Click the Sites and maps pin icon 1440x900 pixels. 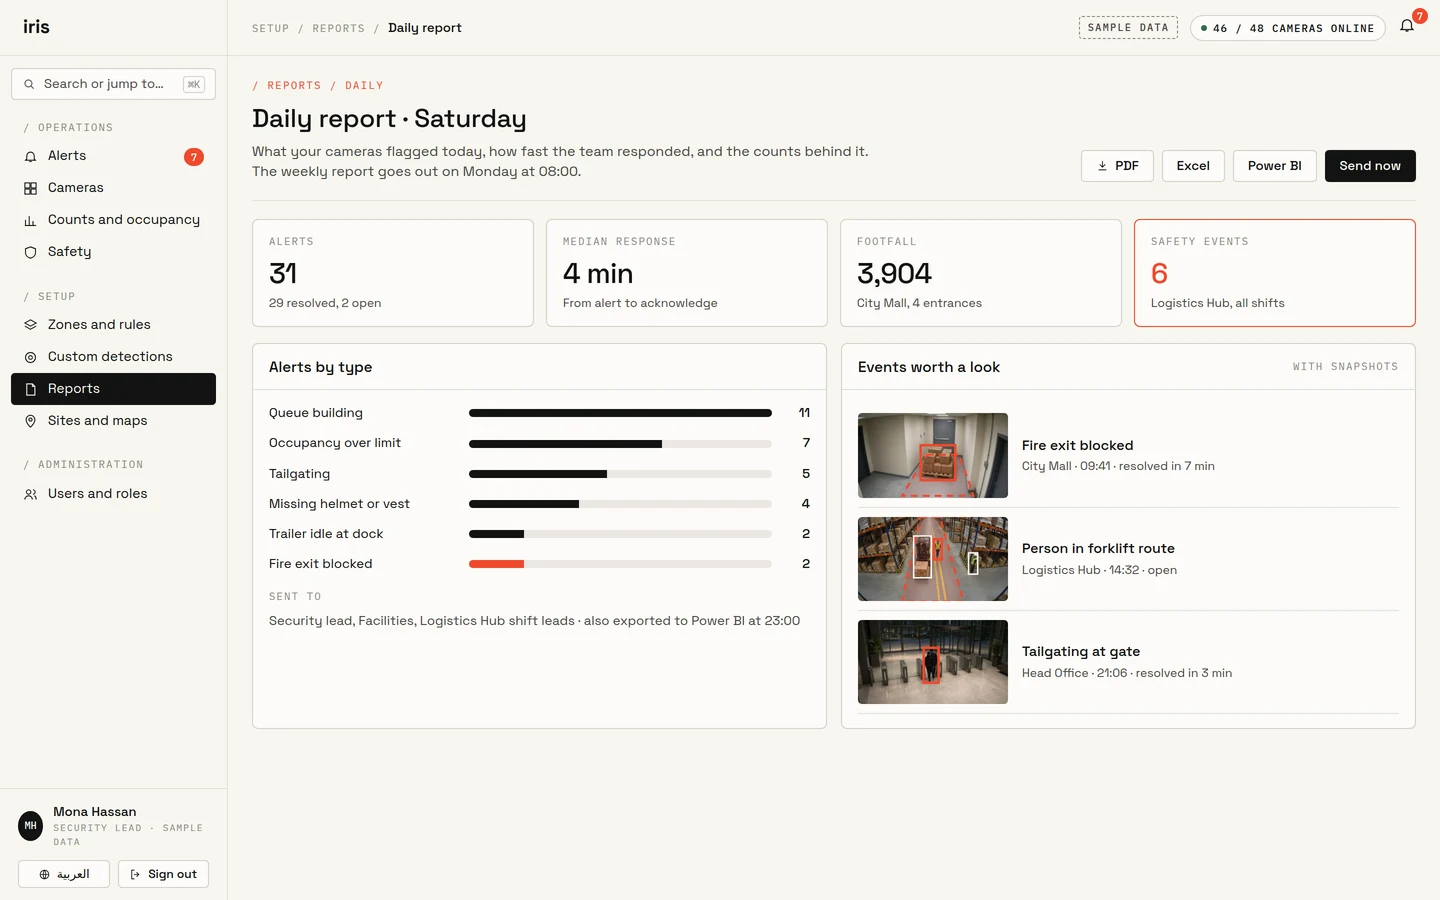tap(30, 421)
